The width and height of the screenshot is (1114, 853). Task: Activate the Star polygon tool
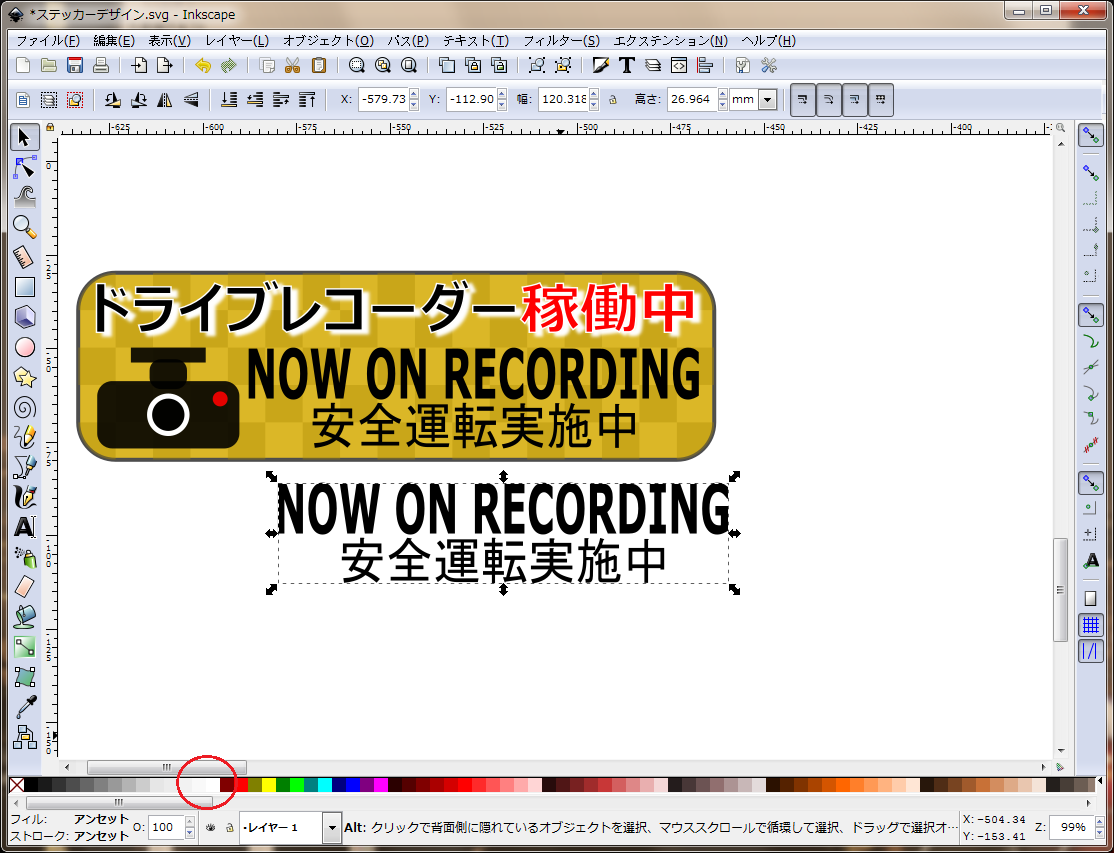tap(25, 377)
